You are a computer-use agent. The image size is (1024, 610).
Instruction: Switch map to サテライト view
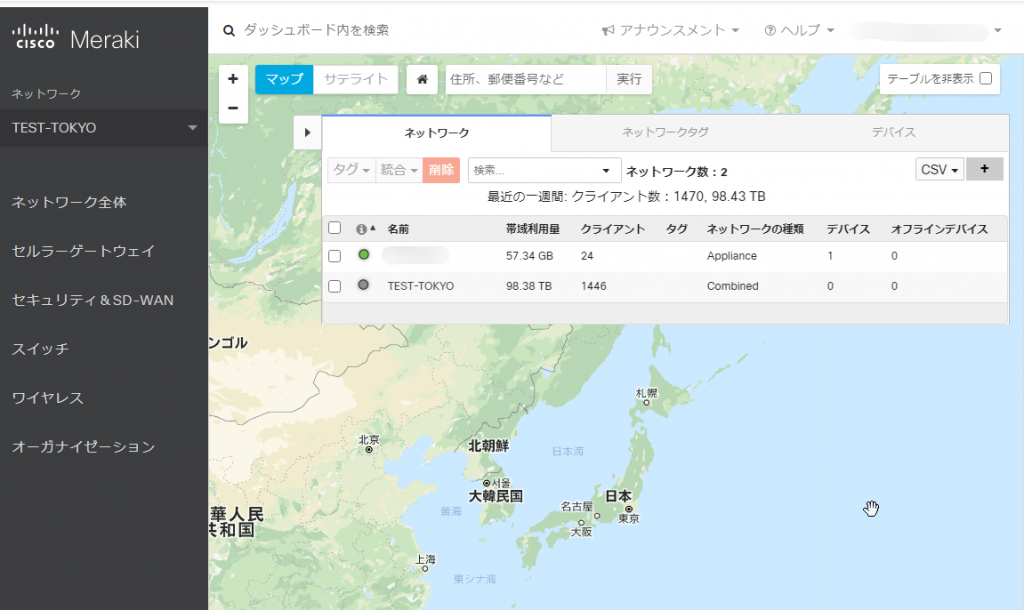(356, 79)
